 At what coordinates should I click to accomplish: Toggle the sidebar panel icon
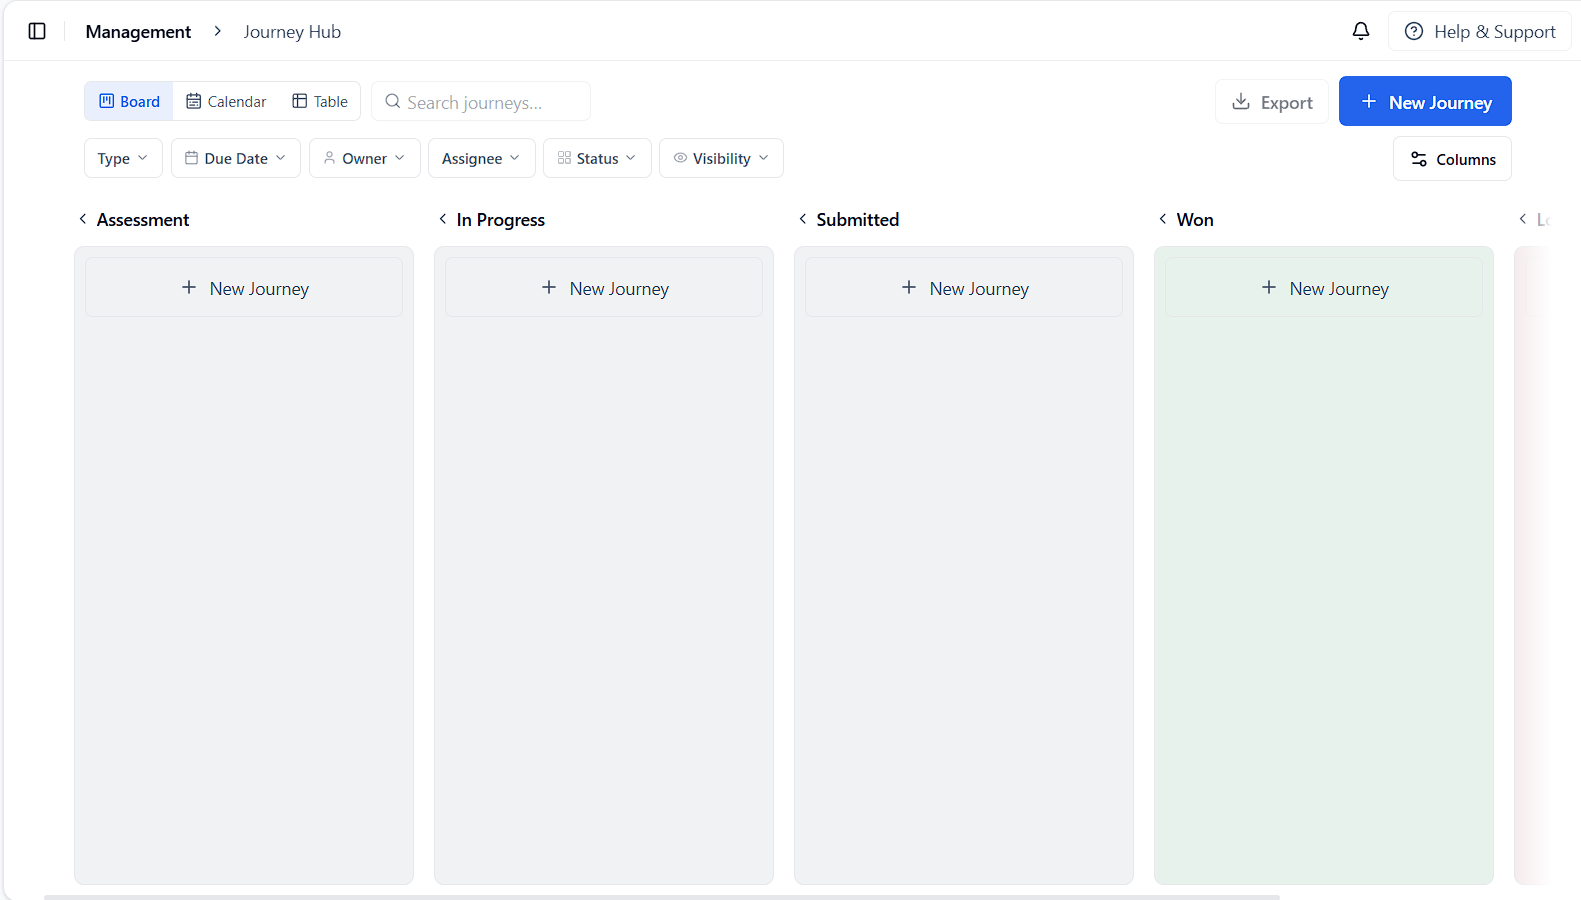pos(37,31)
